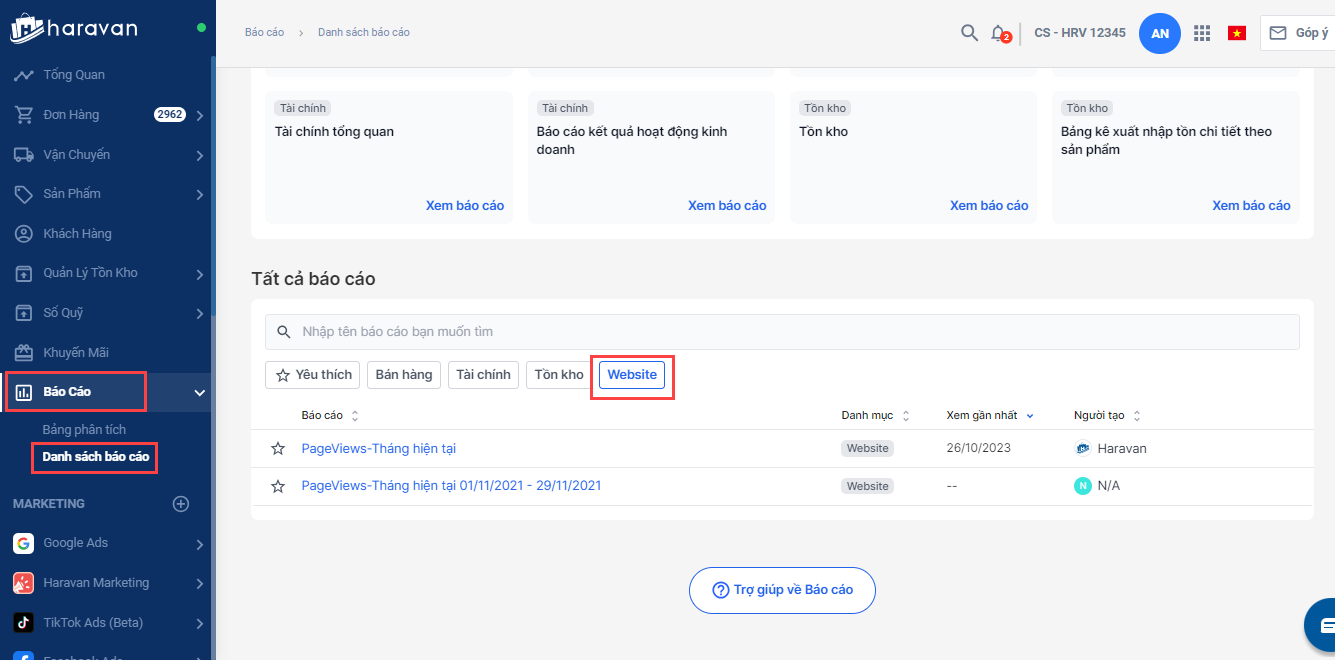
Task: Star the PageViews-Tháng hiện tại report
Action: pos(278,449)
